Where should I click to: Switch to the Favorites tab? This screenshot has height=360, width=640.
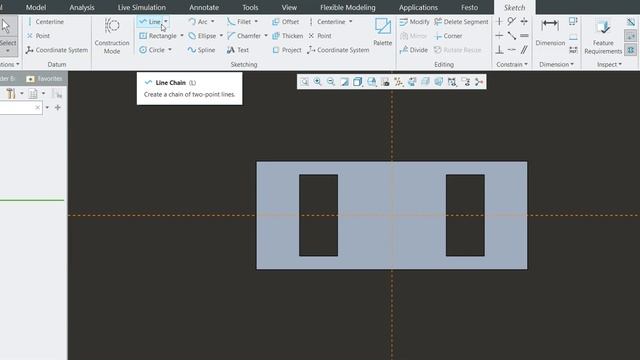pyautogui.click(x=44, y=78)
